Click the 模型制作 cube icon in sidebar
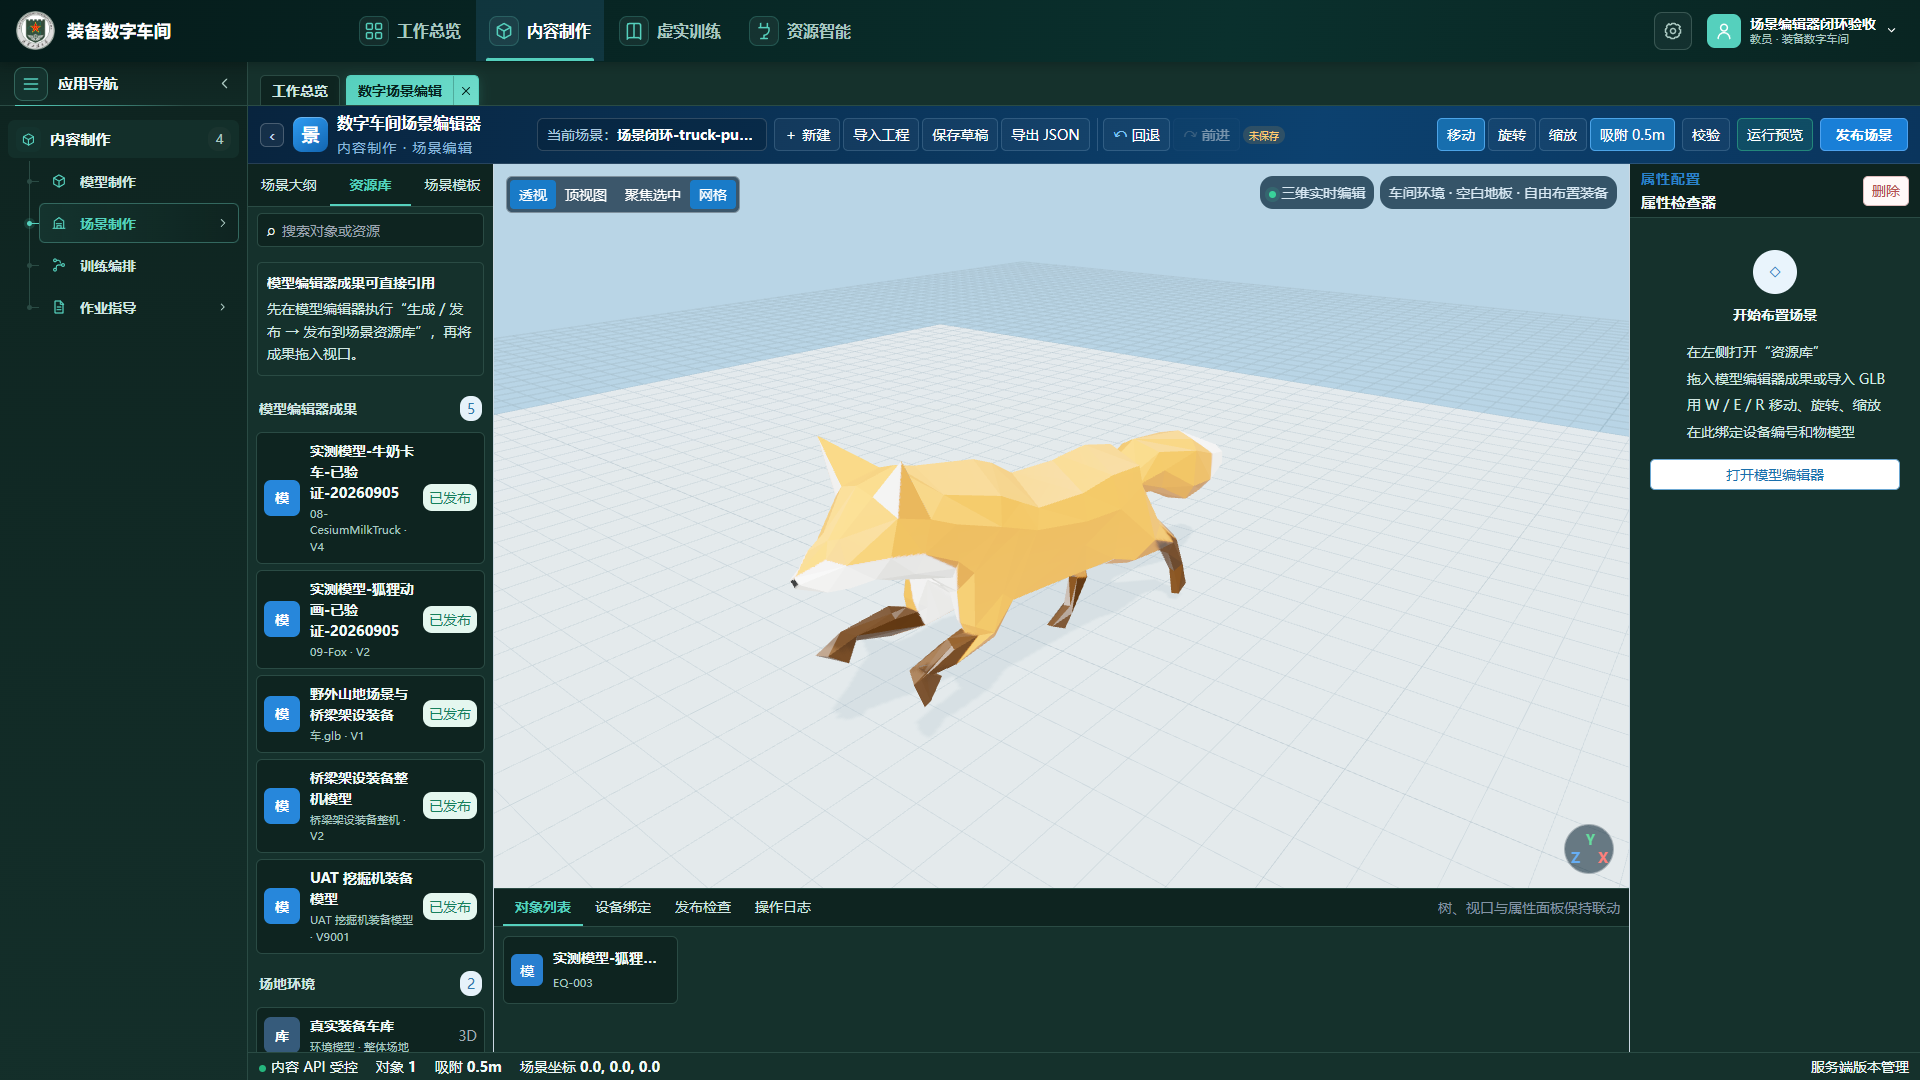Image resolution: width=1920 pixels, height=1080 pixels. pos(59,182)
